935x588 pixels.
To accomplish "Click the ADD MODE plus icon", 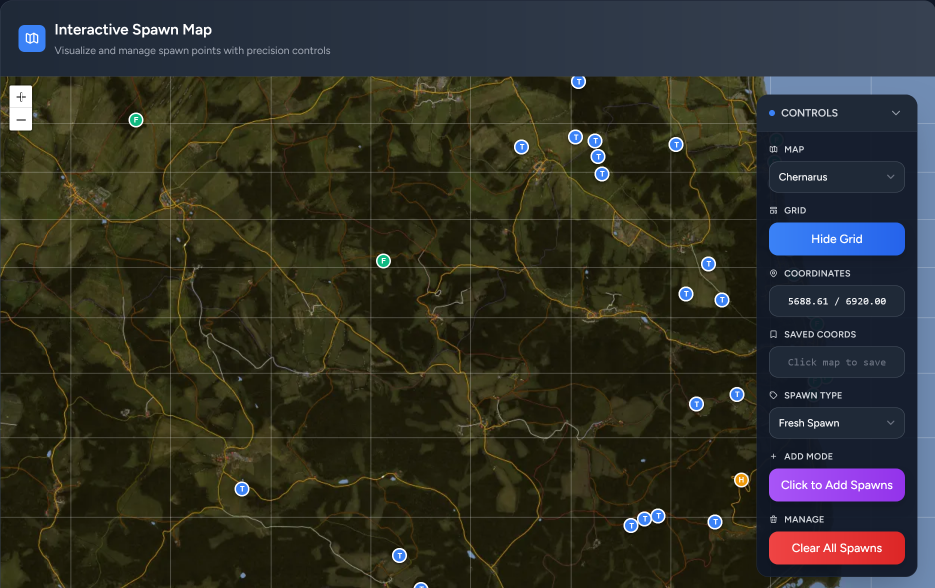I will tap(772, 456).
